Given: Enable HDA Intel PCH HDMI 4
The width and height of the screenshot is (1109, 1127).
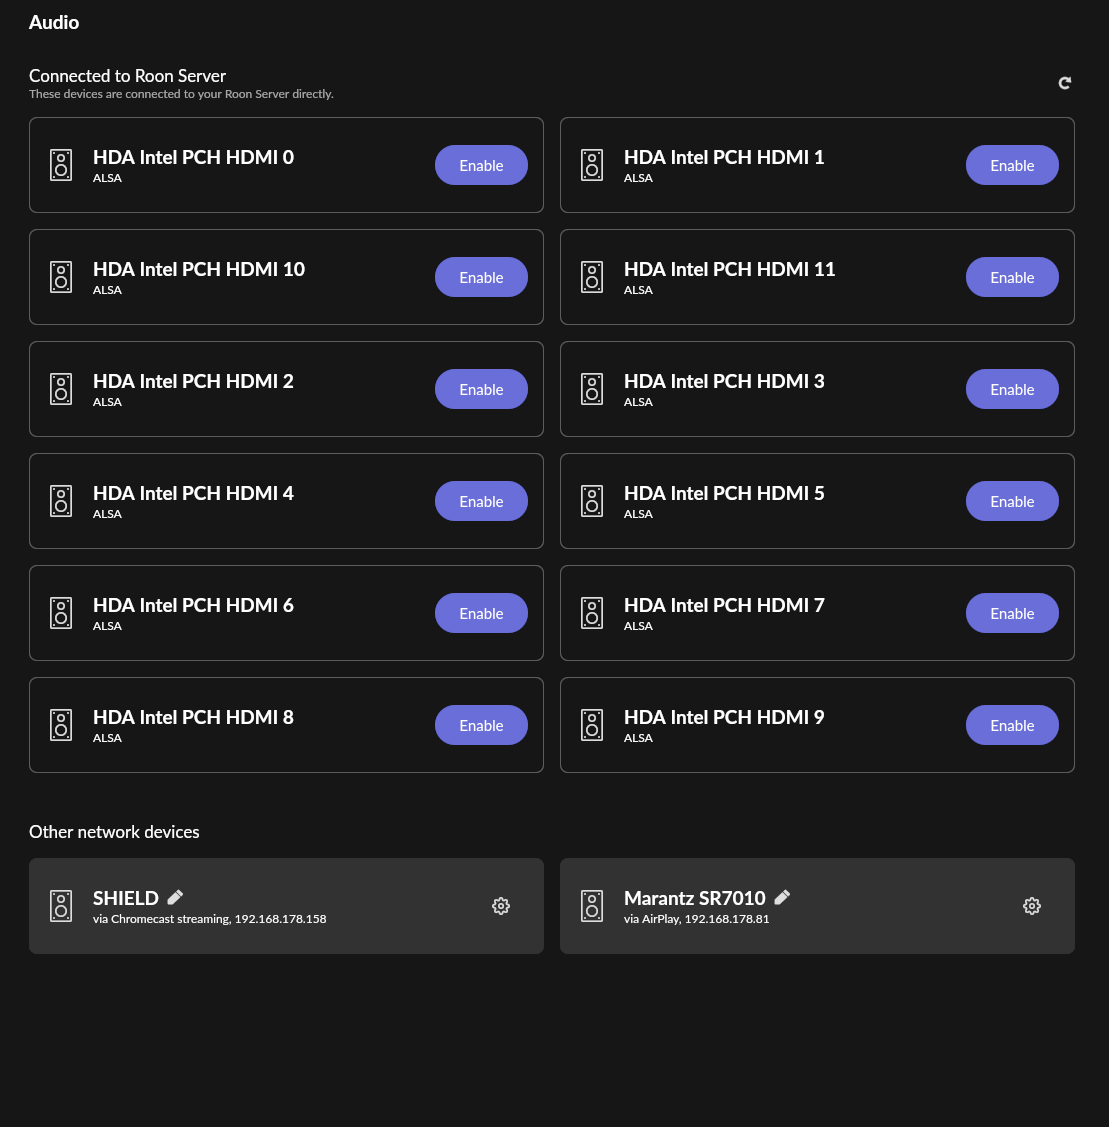Looking at the screenshot, I should [x=482, y=502].
